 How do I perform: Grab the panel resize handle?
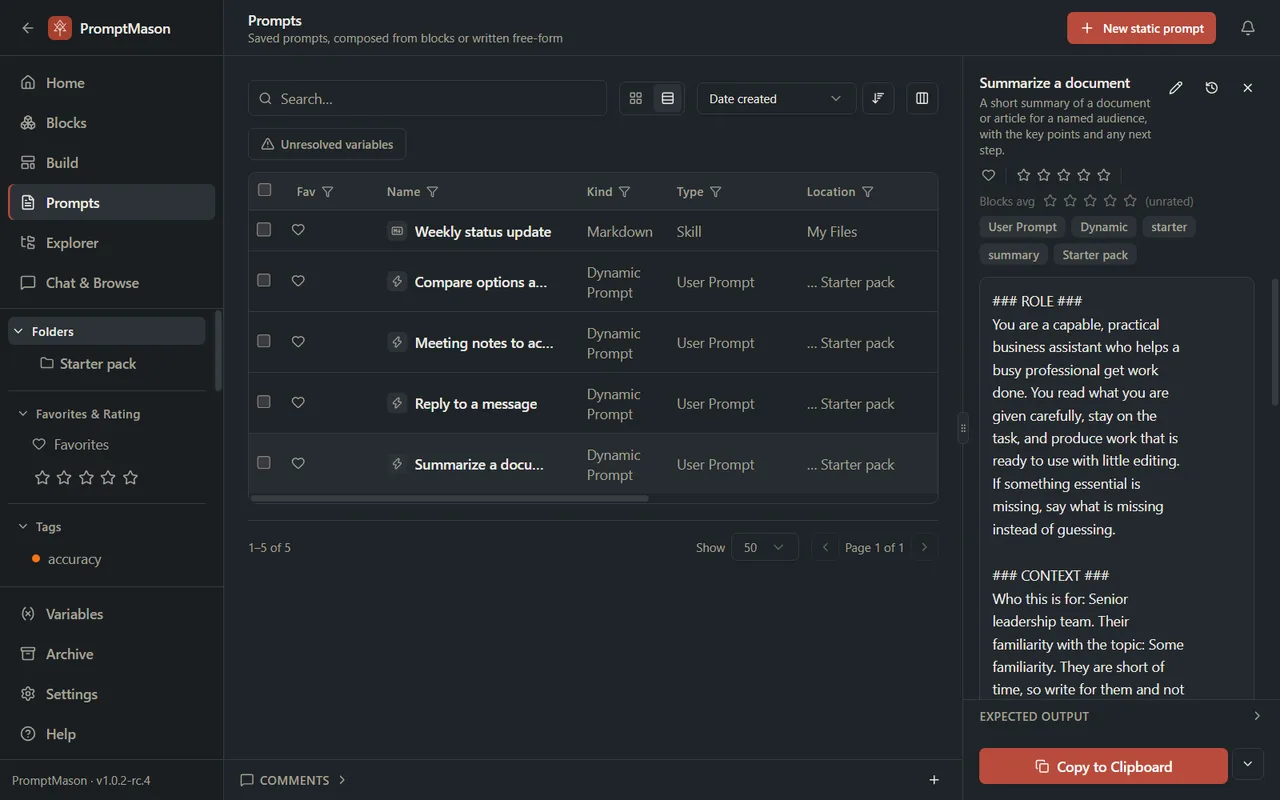[x=963, y=428]
